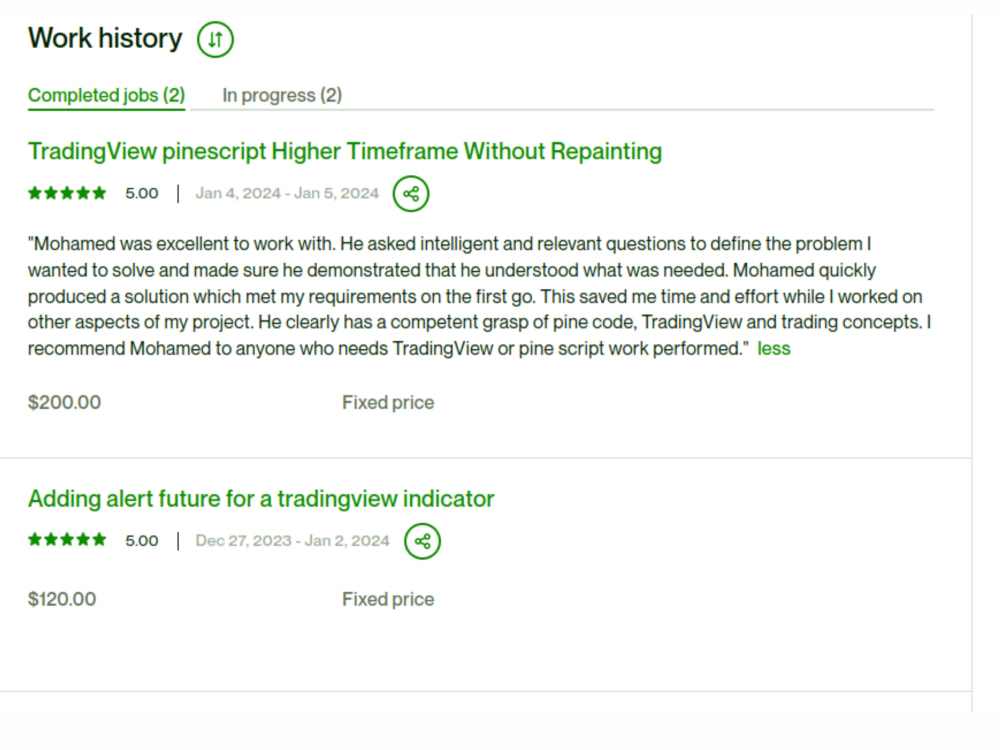Click the share icon for the alert indicator job

421,540
